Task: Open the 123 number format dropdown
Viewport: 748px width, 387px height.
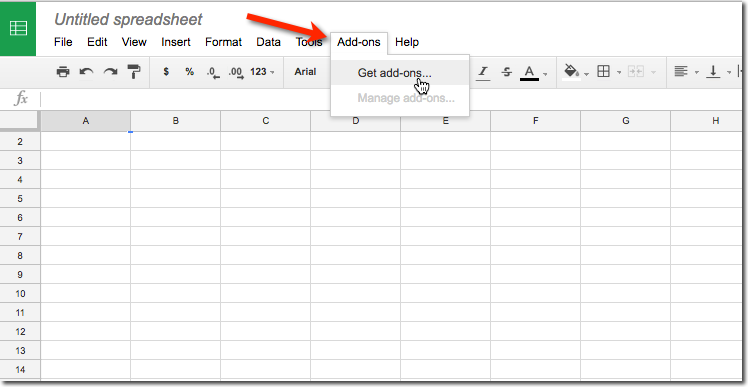Action: pos(262,72)
